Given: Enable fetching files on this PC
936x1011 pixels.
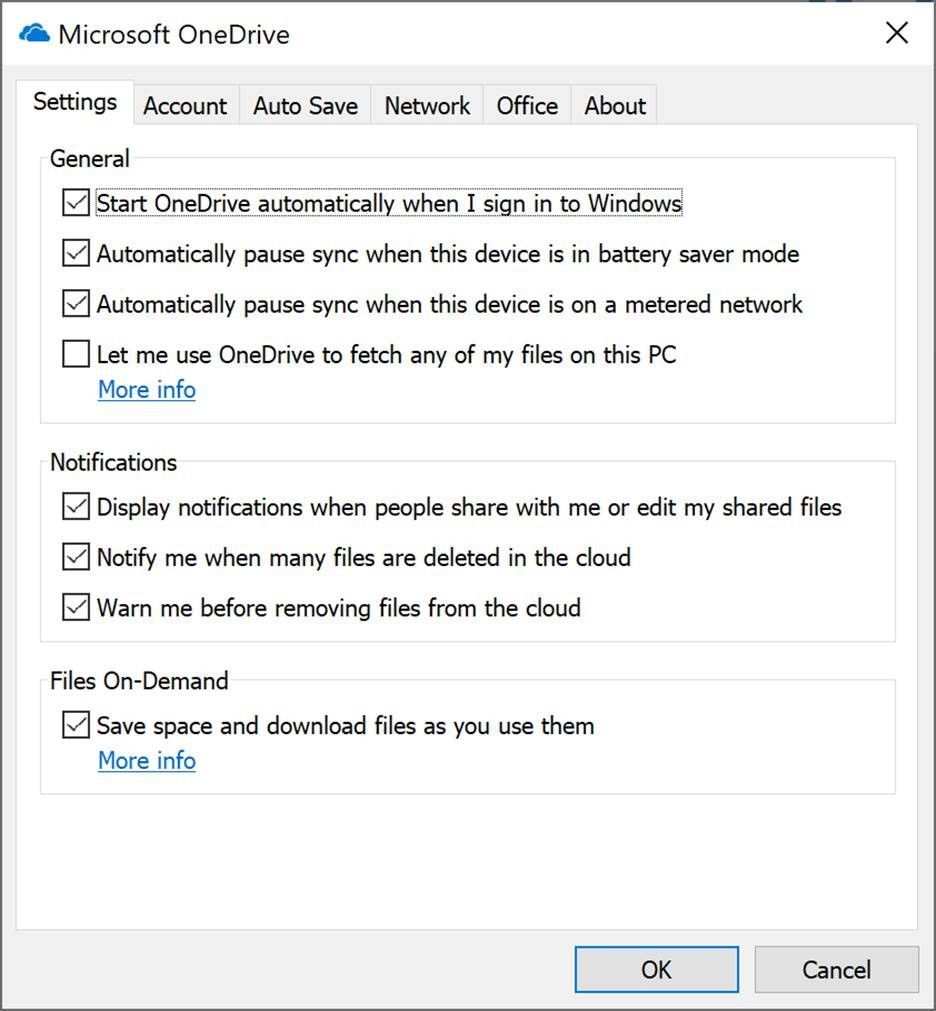Looking at the screenshot, I should pos(74,354).
